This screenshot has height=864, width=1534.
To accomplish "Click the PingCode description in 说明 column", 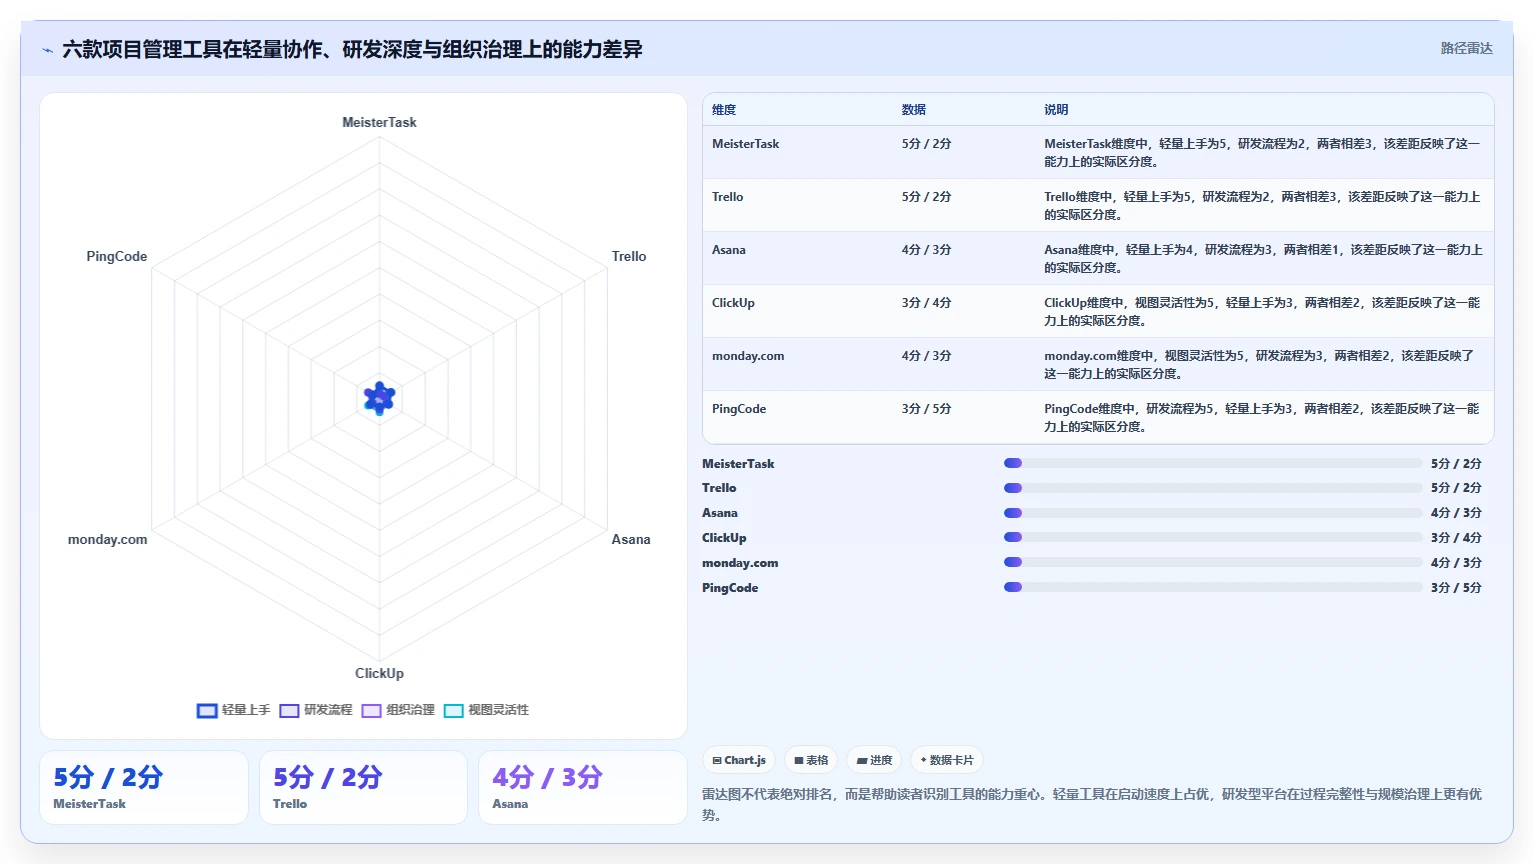I will point(1262,418).
